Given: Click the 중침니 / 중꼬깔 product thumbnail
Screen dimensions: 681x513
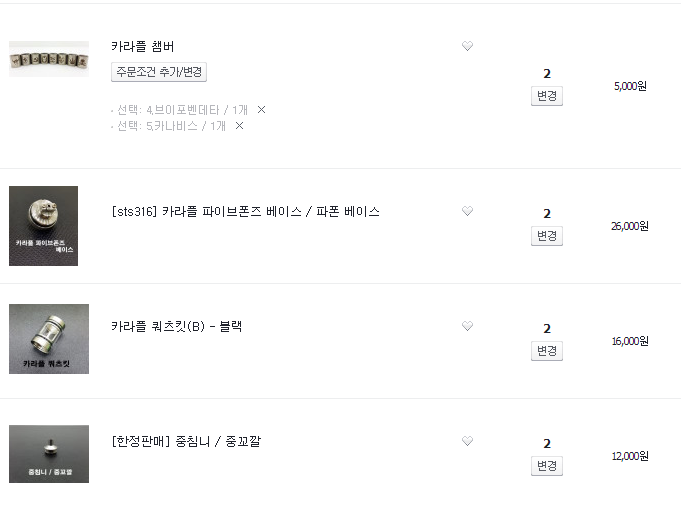Looking at the screenshot, I should pos(49,454).
